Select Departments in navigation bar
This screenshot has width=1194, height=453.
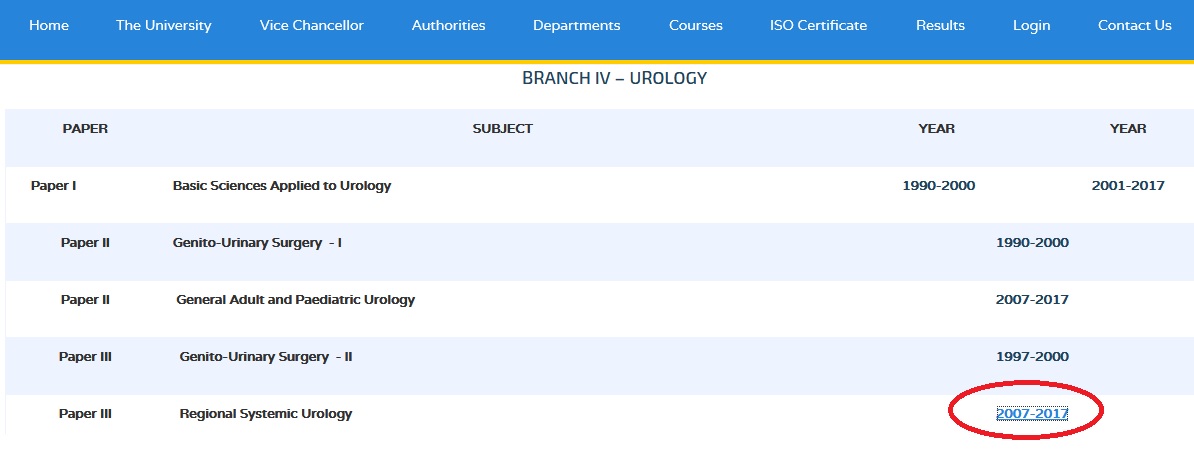click(576, 25)
